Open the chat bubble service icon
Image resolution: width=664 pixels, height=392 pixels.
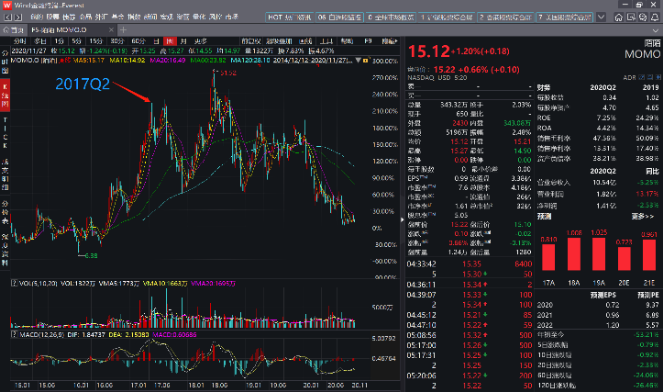(643, 17)
